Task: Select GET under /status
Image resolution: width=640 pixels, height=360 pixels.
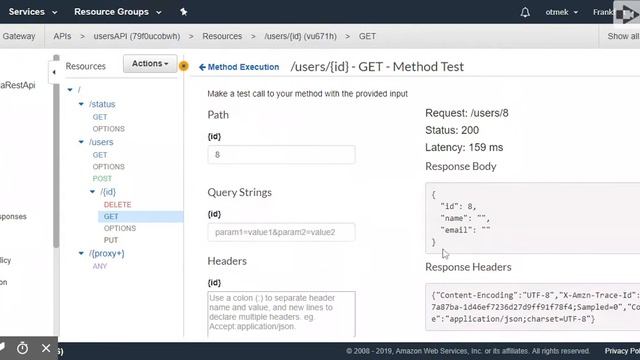Action: point(100,117)
